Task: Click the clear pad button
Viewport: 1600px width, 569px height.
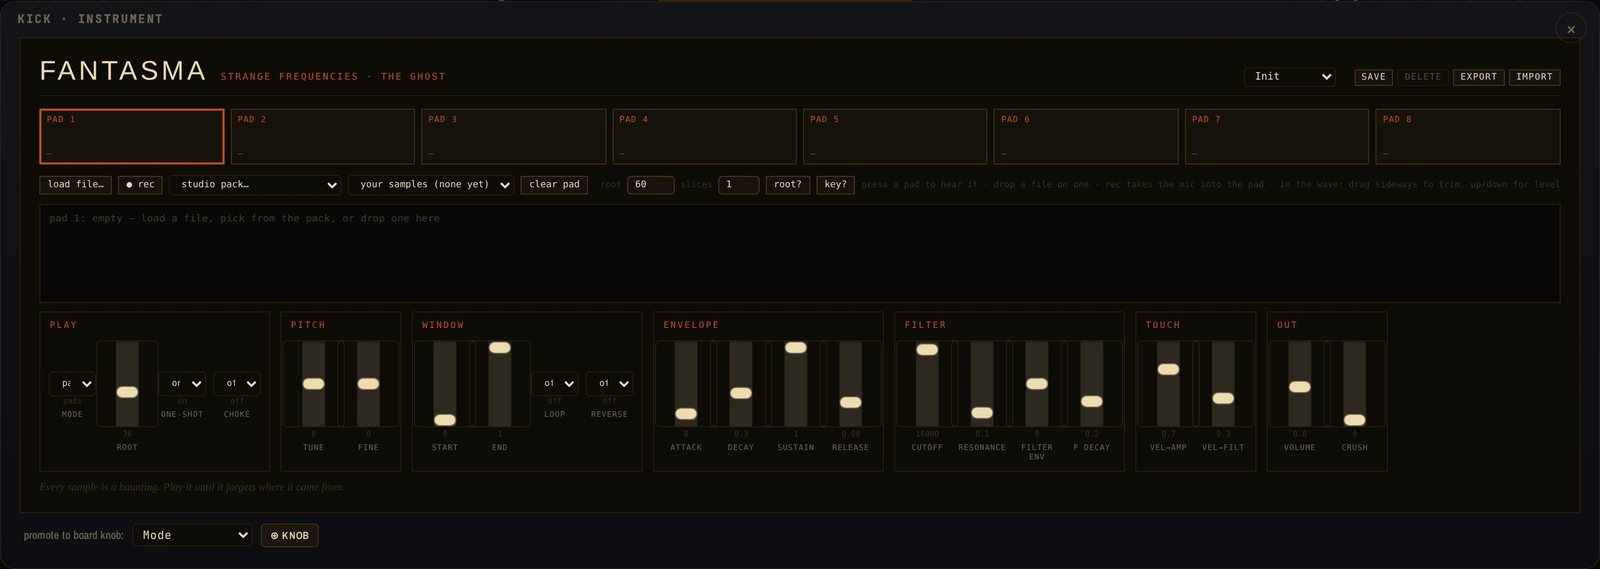Action: click(554, 185)
